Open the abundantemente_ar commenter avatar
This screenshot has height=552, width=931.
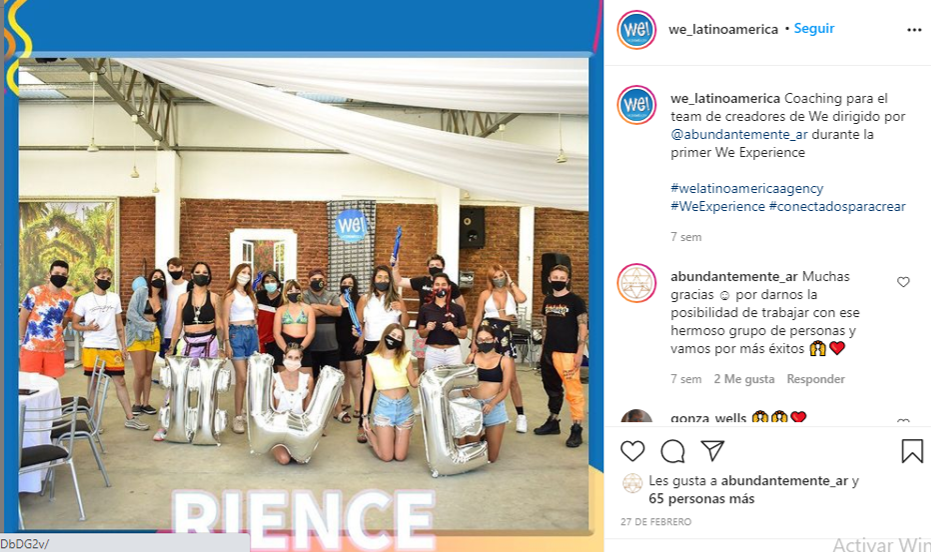click(x=636, y=283)
